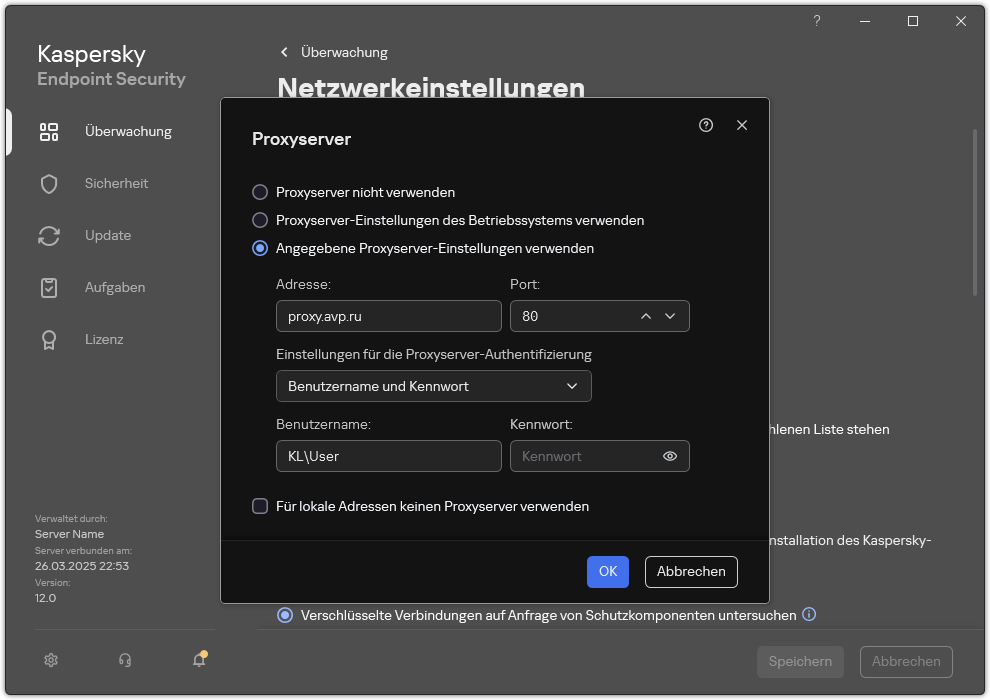Click the Adresse input field

coord(388,315)
